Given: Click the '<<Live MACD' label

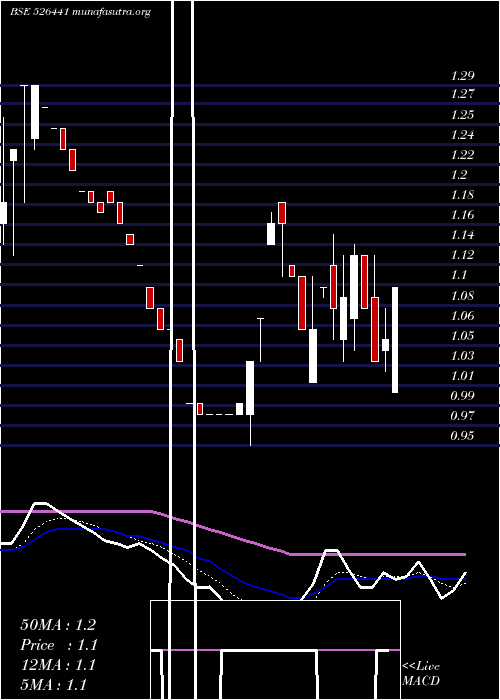Looking at the screenshot, I should coord(421,674).
